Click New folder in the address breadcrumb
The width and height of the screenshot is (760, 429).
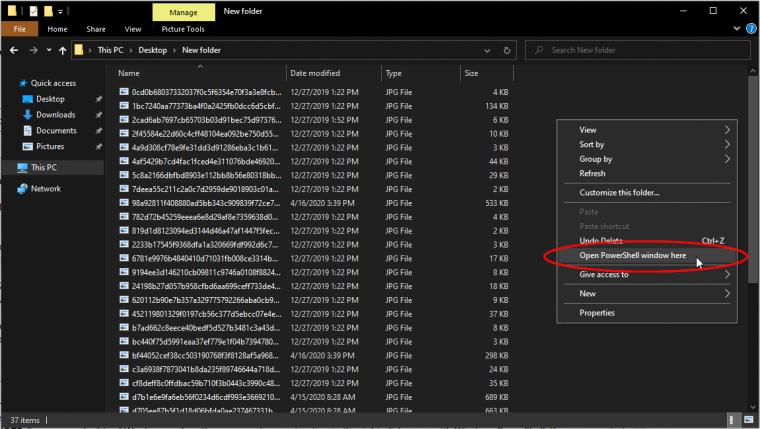(x=201, y=50)
